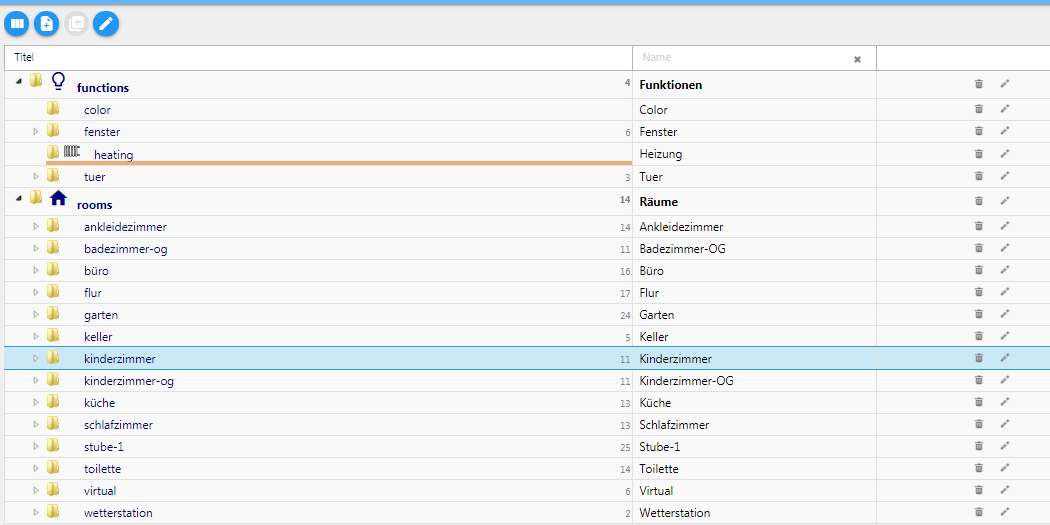
Task: Click the blue pencil edit toolbar button
Action: pyautogui.click(x=106, y=23)
